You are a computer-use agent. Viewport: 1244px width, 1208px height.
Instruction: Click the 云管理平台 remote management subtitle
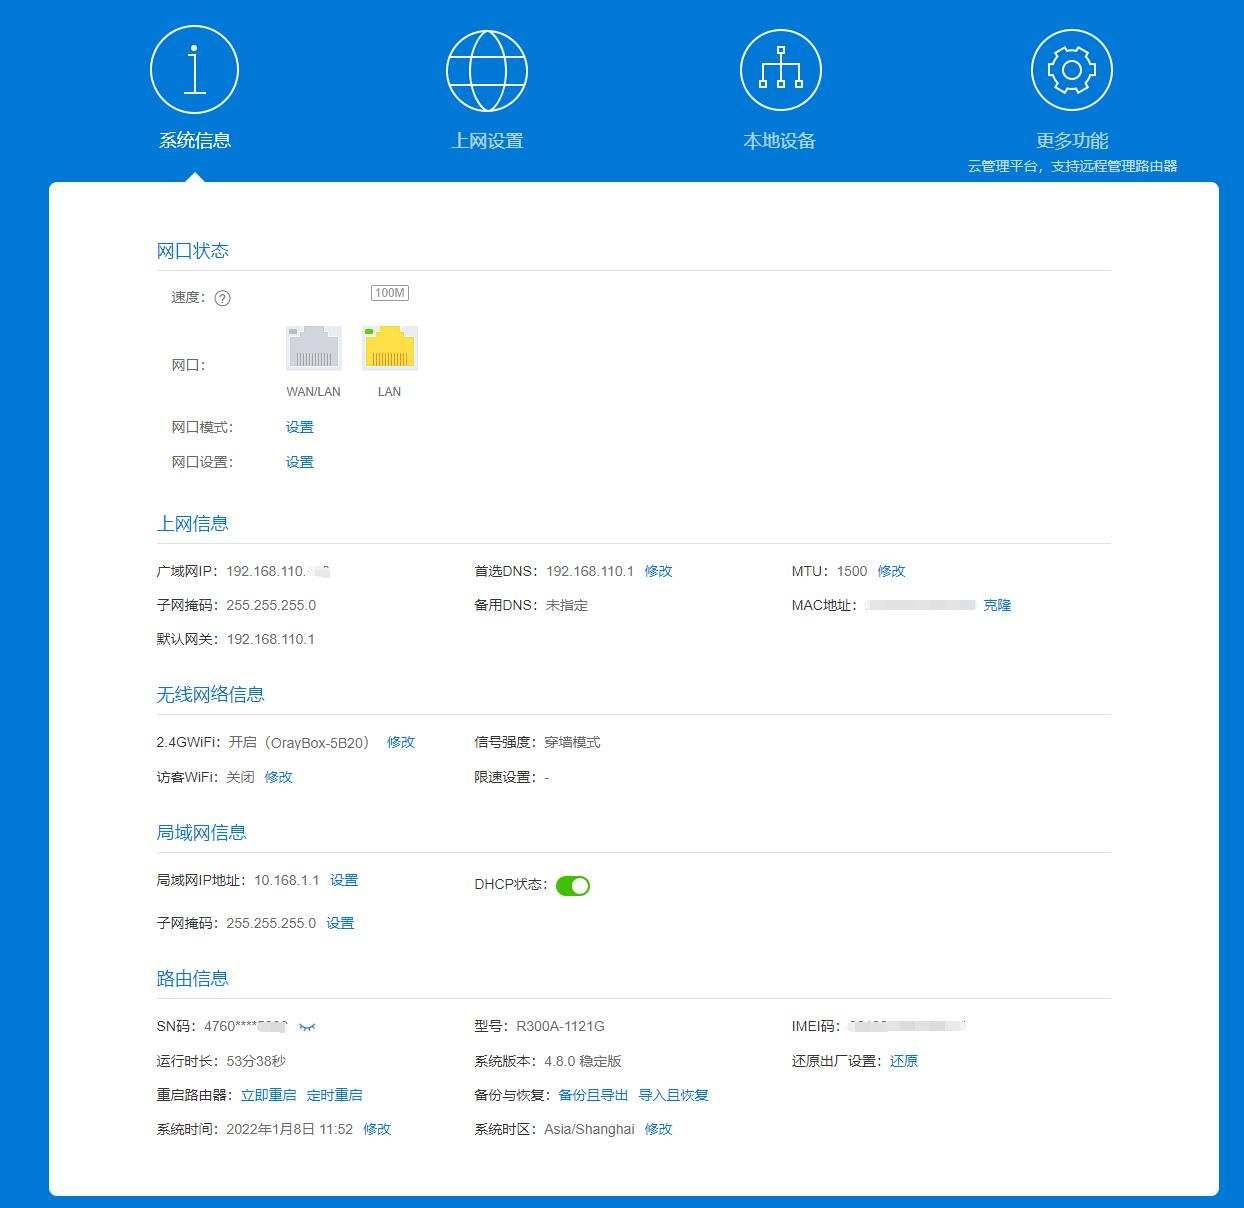coord(1072,166)
